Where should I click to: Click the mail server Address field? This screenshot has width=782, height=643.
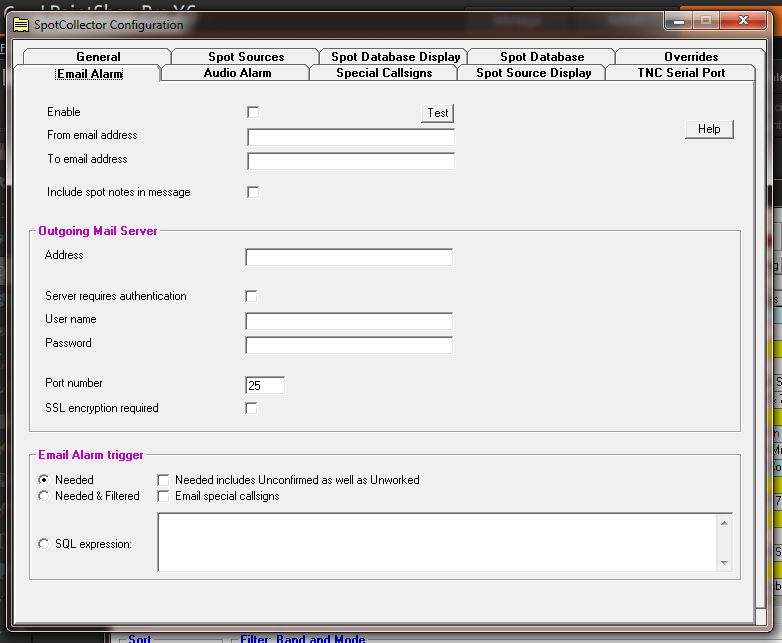coord(349,257)
